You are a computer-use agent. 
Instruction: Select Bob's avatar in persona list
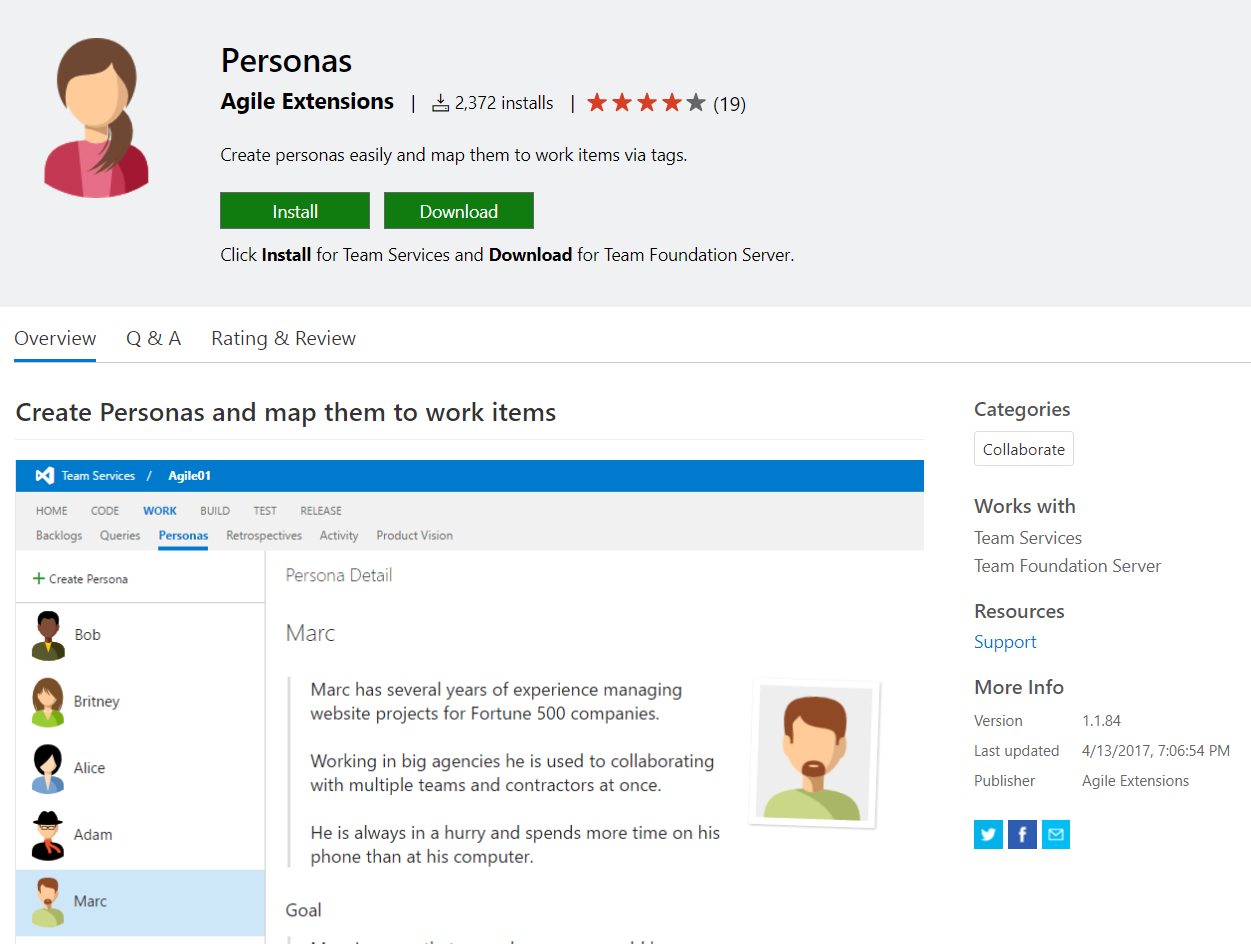click(48, 636)
